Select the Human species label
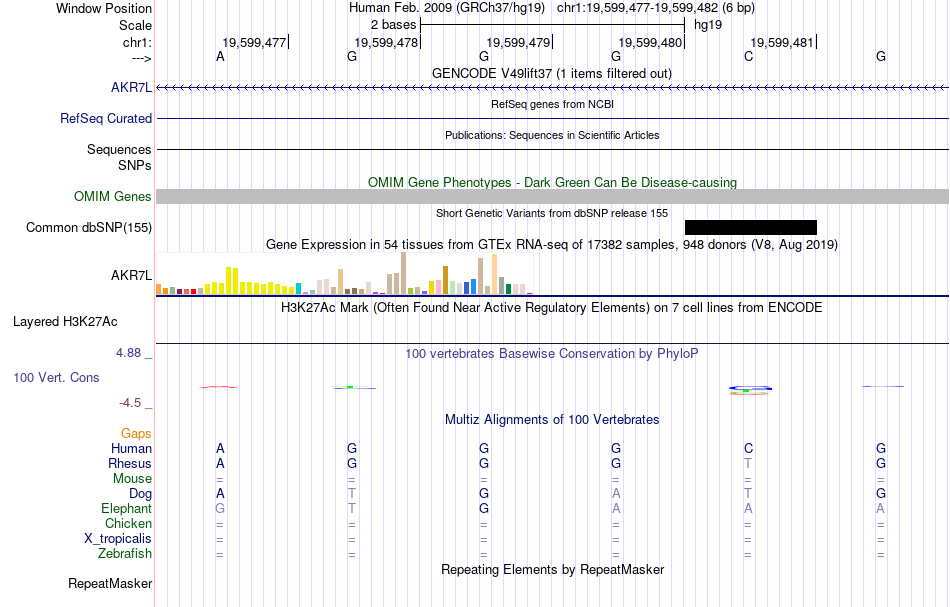Image resolution: width=950 pixels, height=607 pixels. point(131,449)
